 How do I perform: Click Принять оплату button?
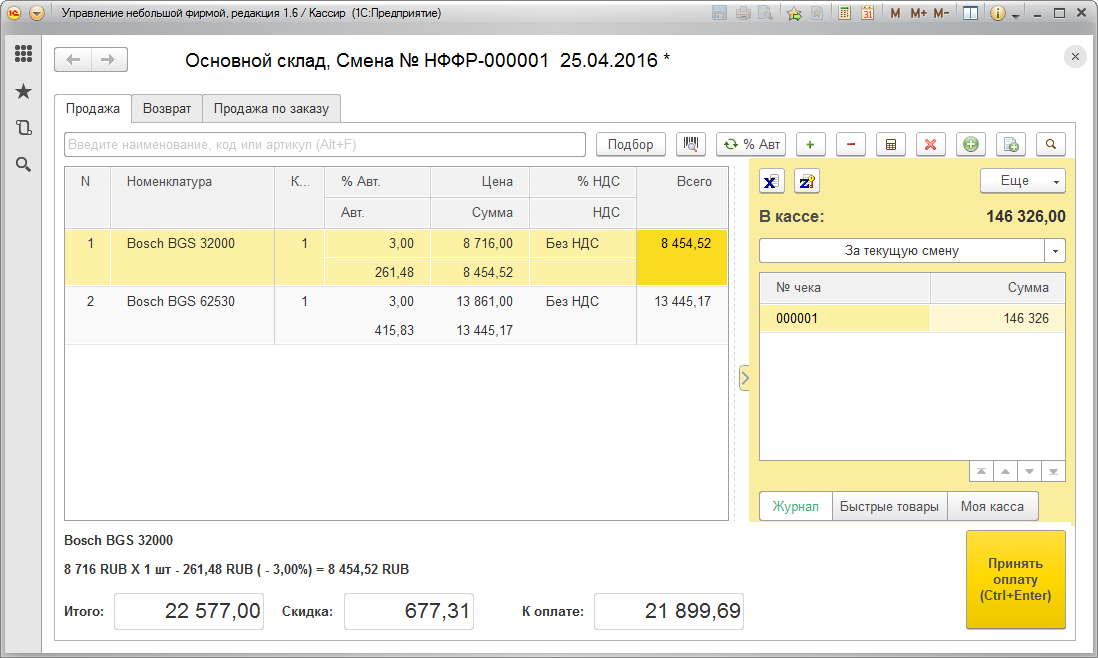[x=1015, y=580]
